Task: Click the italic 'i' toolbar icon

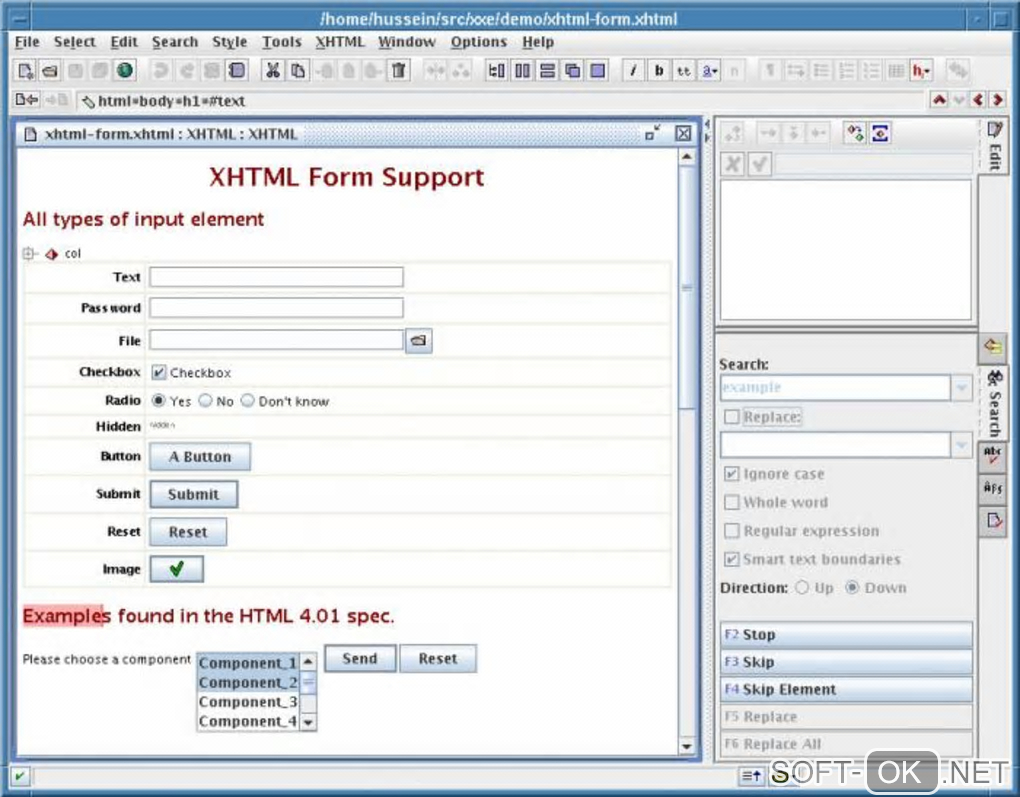Action: (x=633, y=70)
